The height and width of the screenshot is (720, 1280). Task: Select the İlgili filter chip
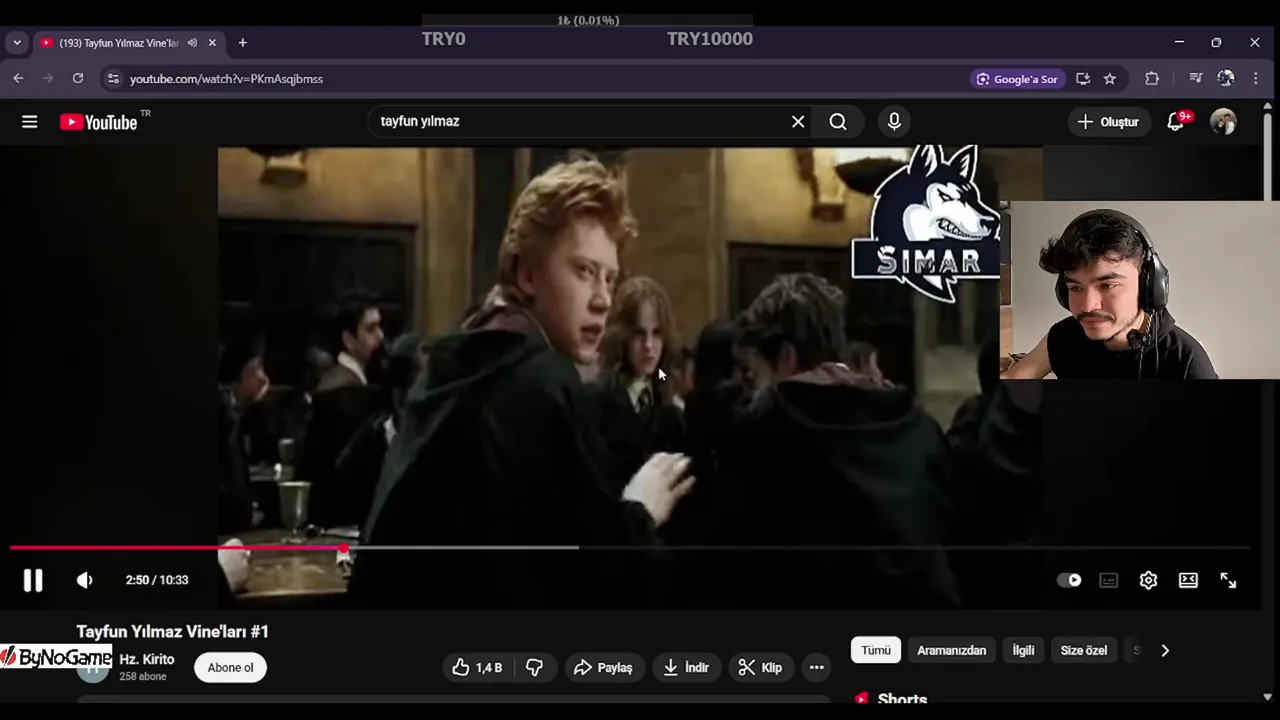pyautogui.click(x=1023, y=650)
